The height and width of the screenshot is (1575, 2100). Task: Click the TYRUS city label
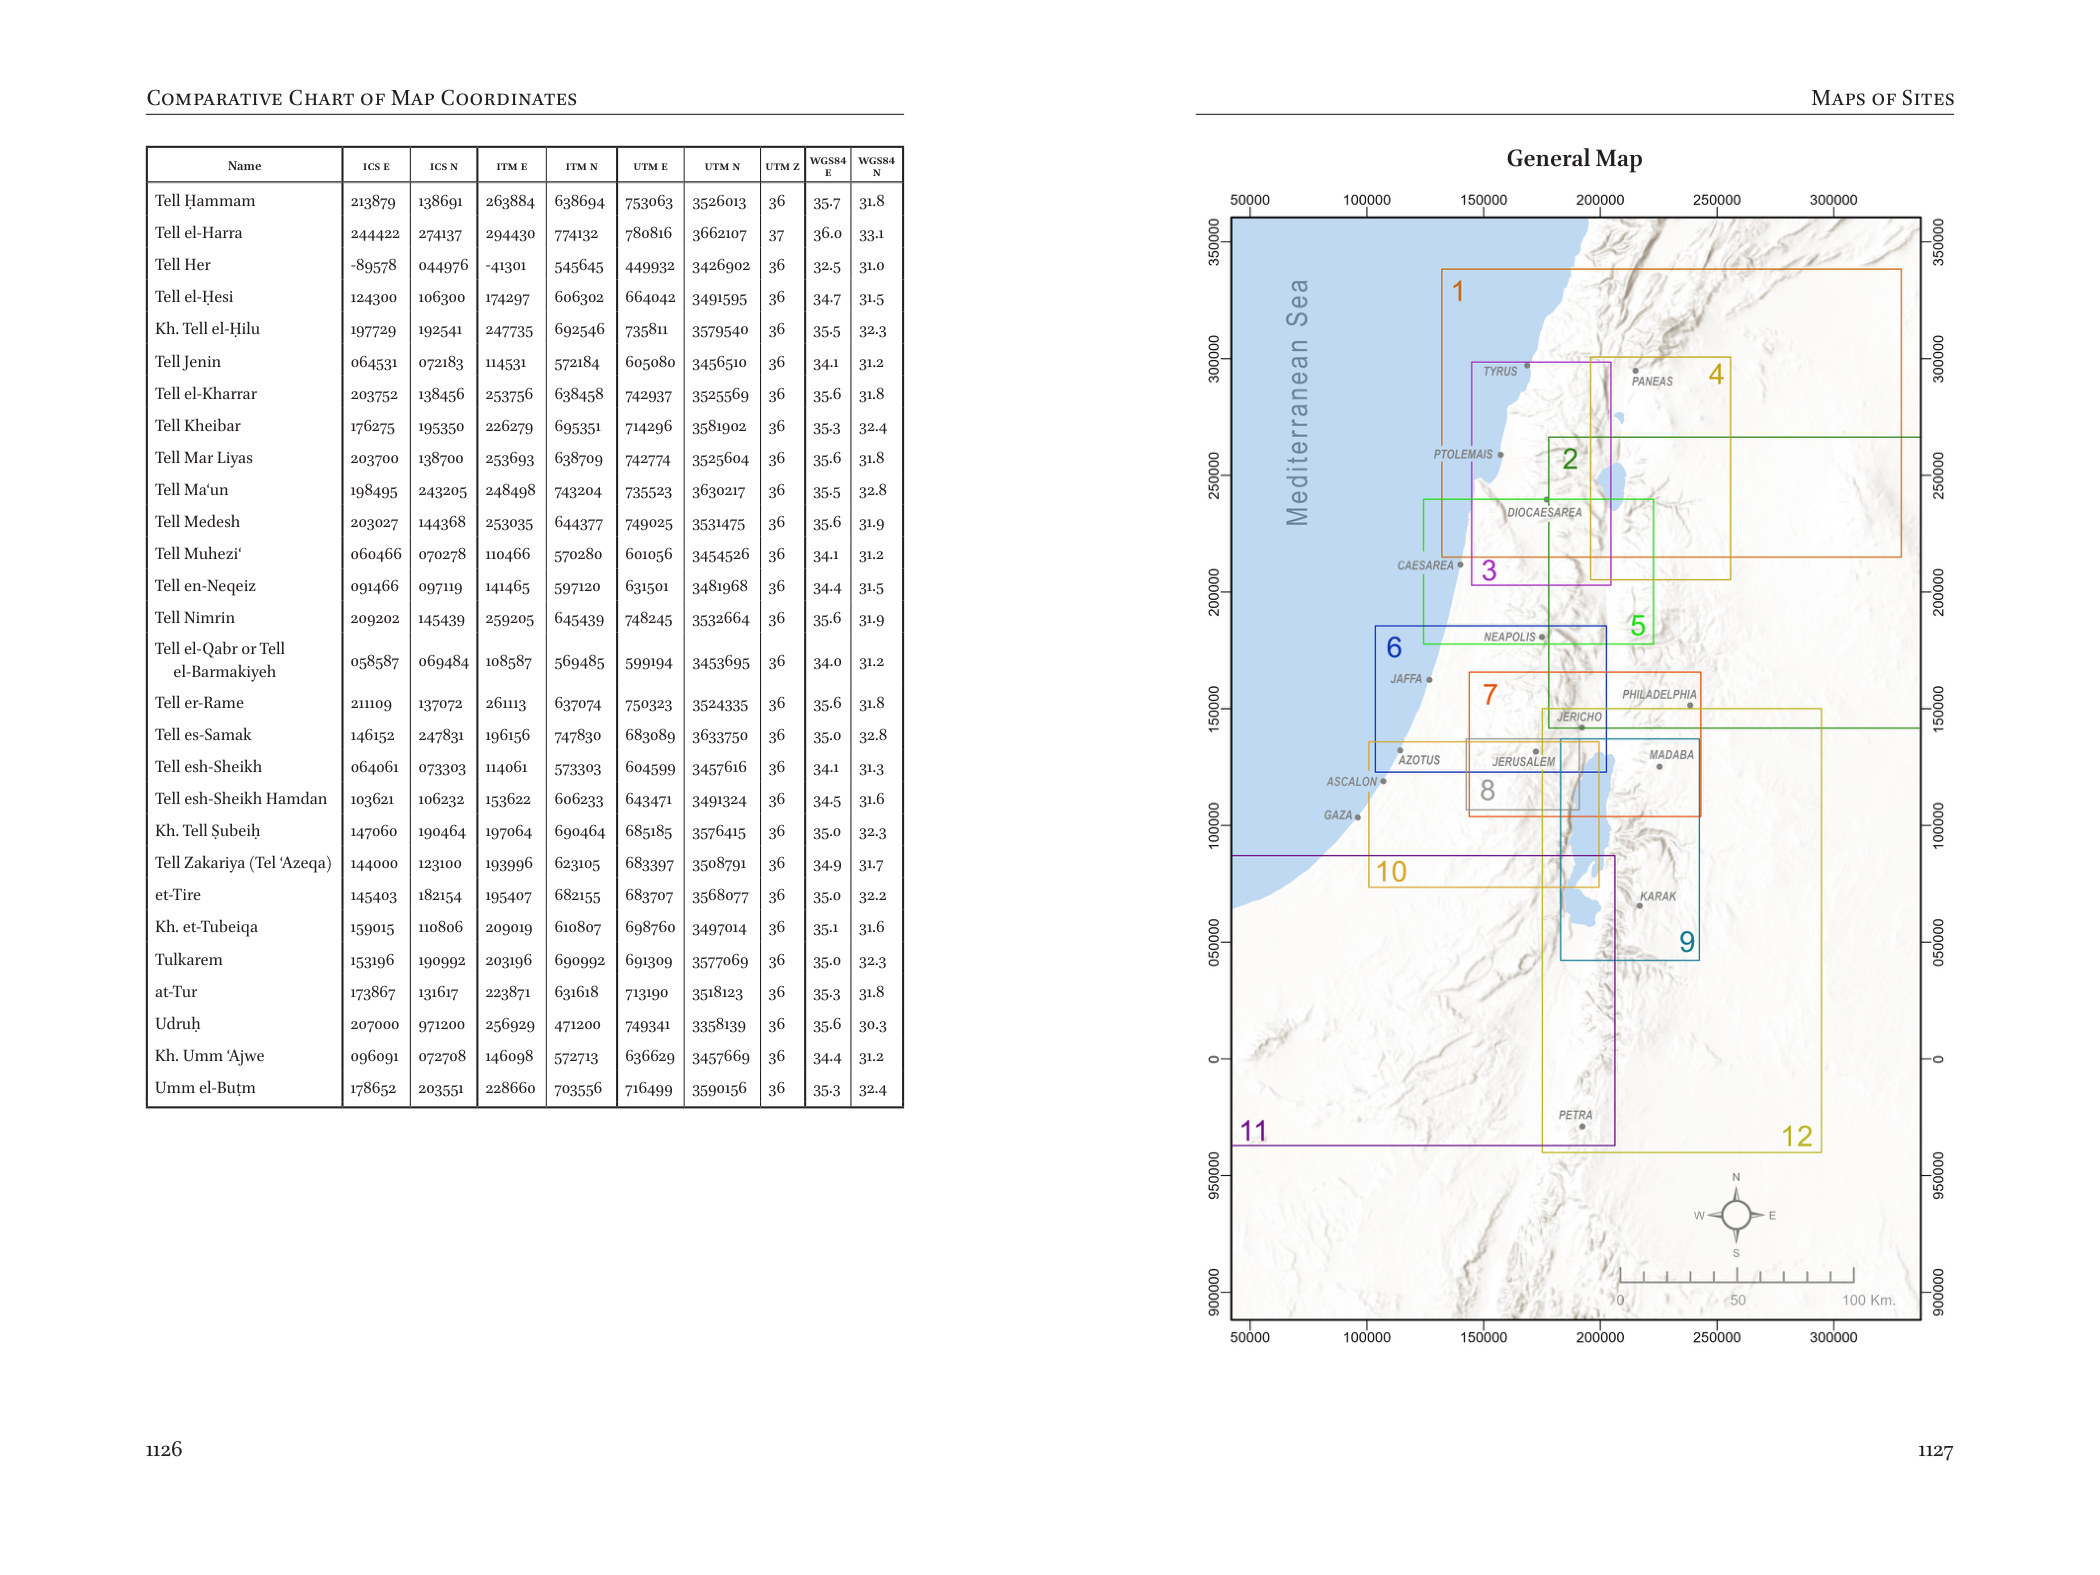pyautogui.click(x=1500, y=372)
